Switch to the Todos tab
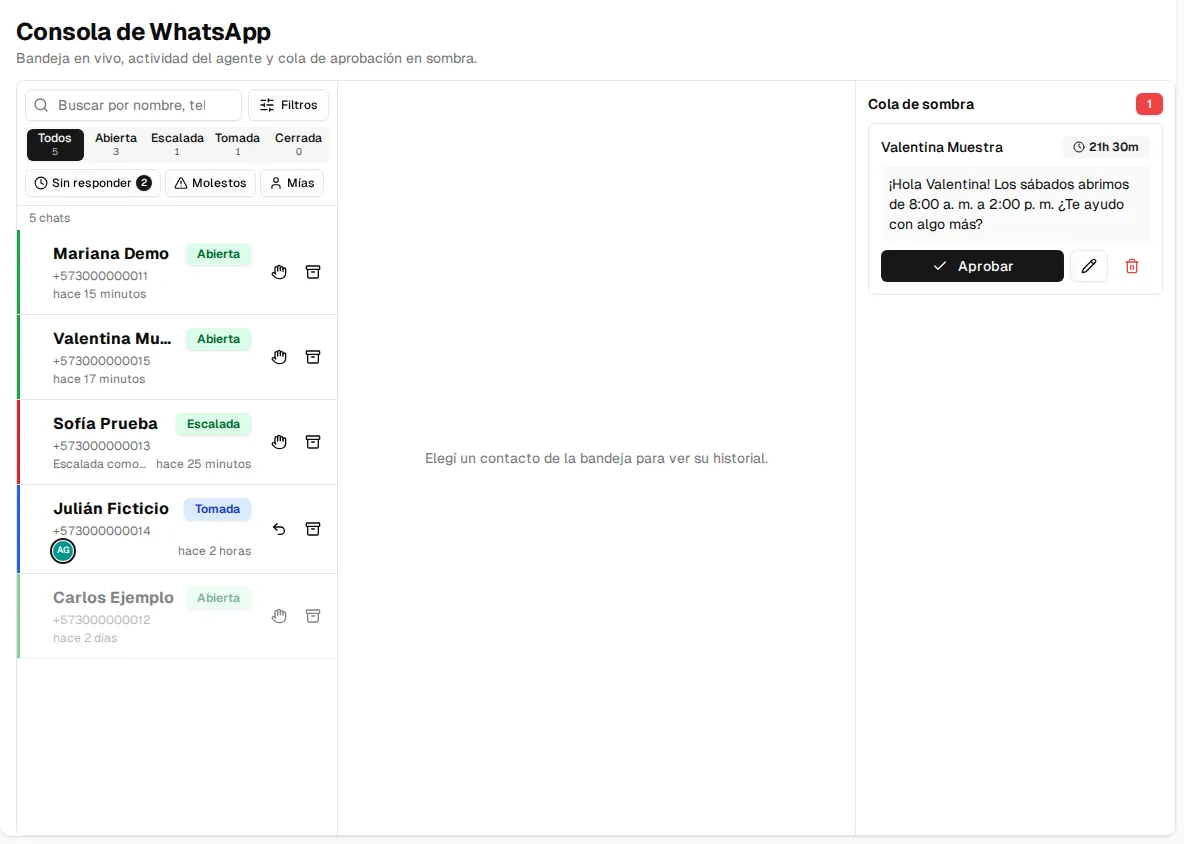This screenshot has width=1184, height=844. coord(55,144)
